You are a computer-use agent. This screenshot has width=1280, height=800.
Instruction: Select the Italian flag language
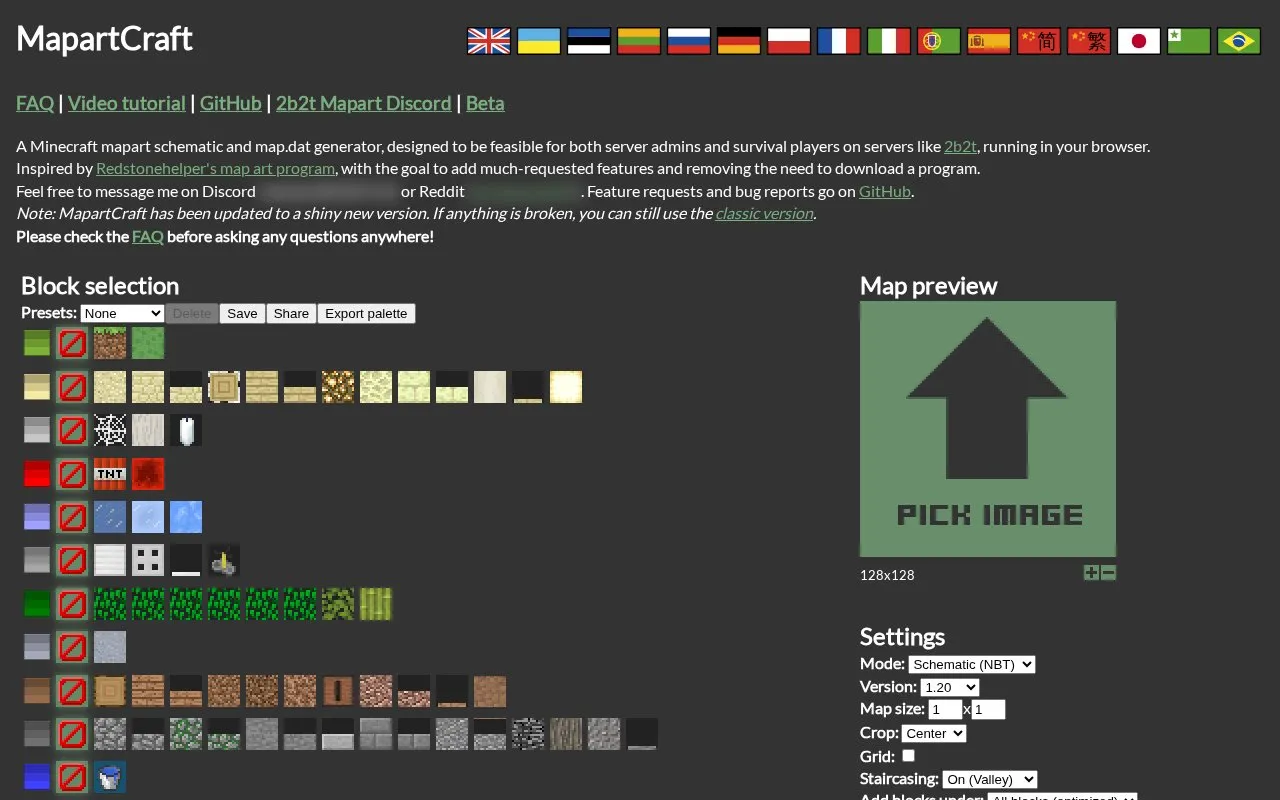point(889,41)
